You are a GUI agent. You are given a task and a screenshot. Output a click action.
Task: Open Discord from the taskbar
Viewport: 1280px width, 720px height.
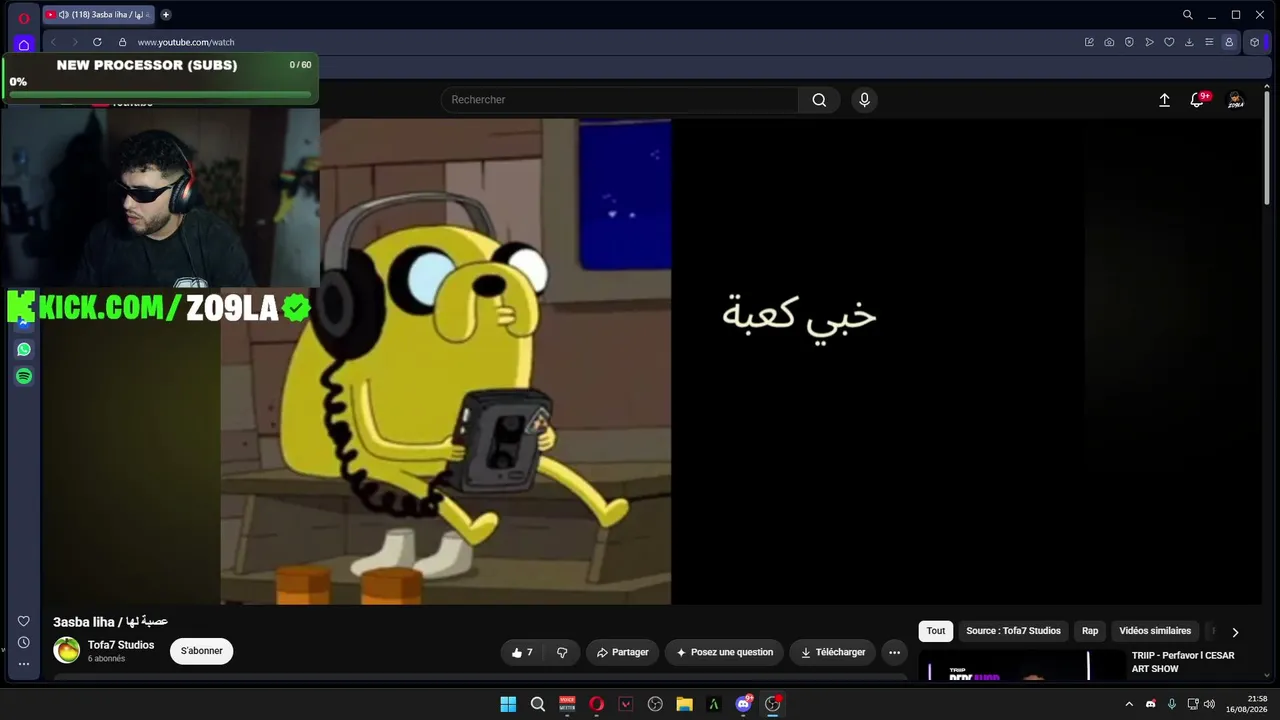744,704
